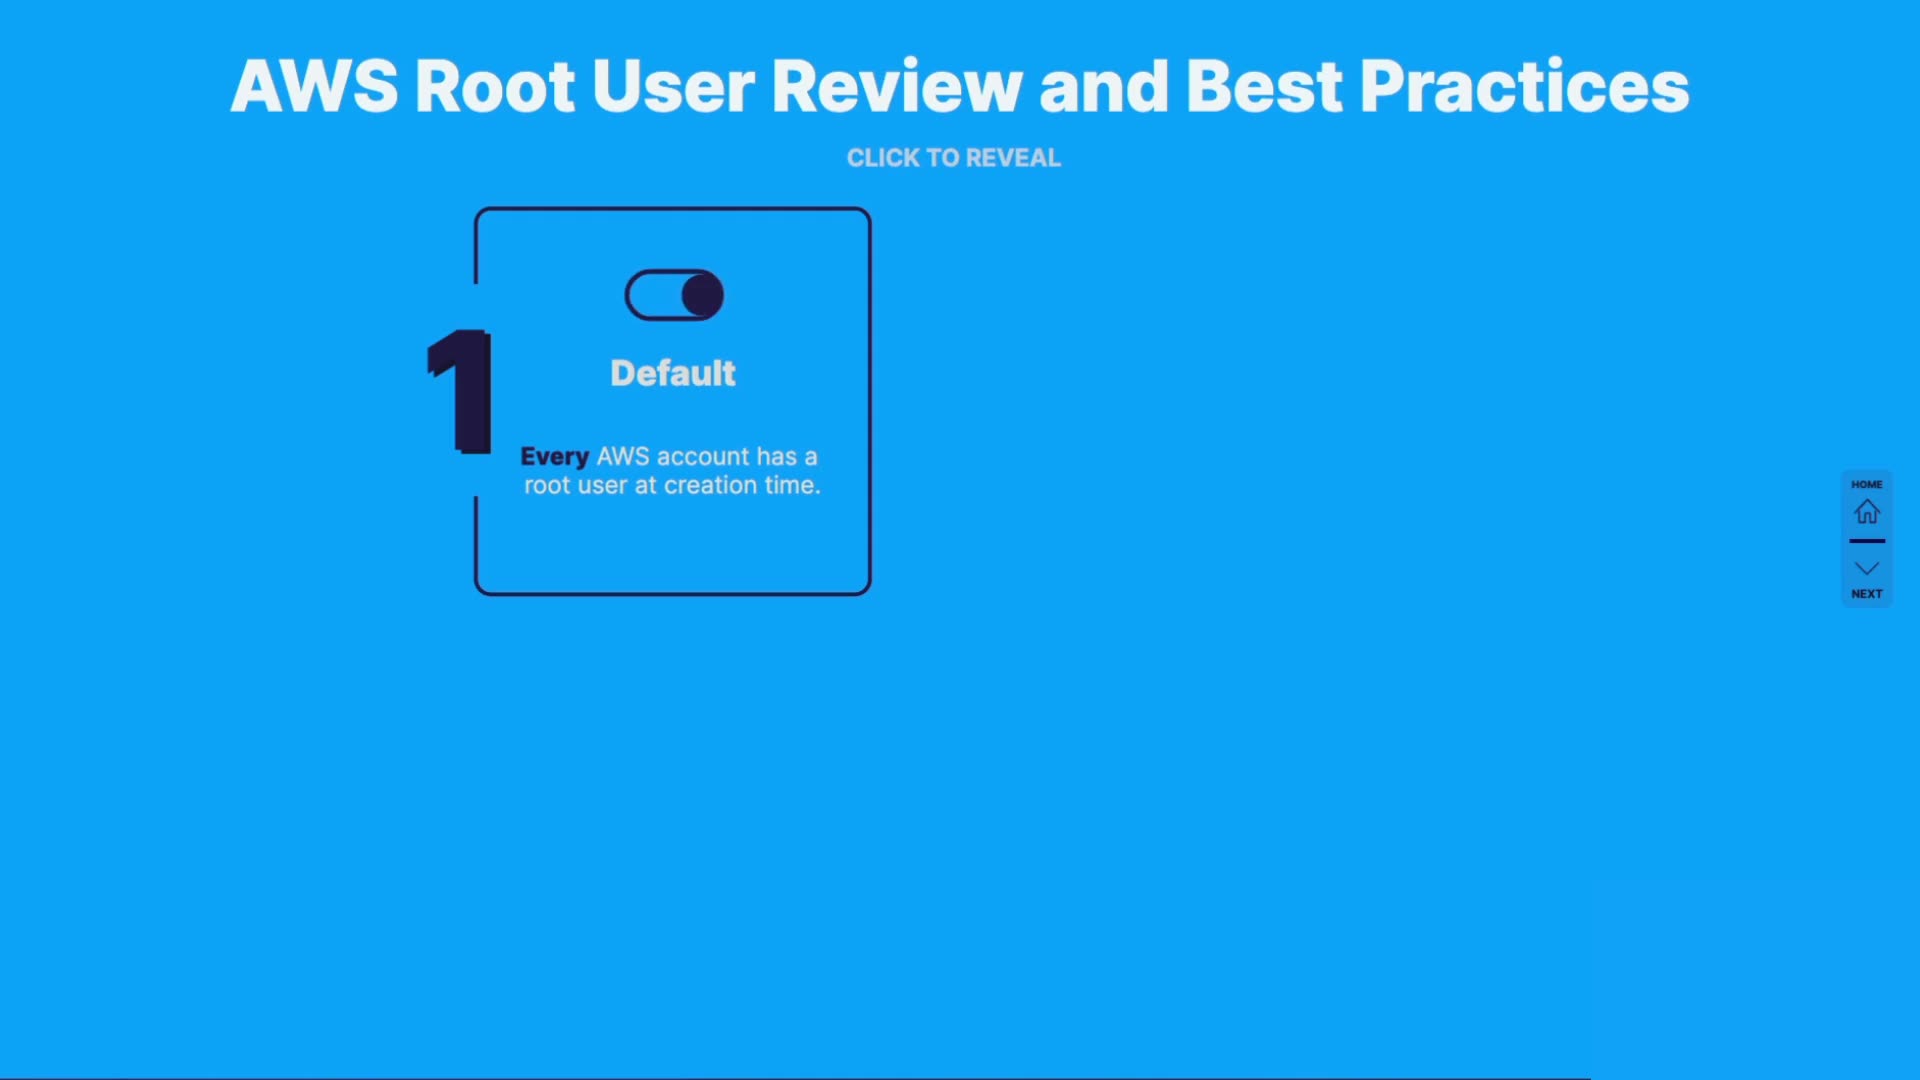The width and height of the screenshot is (1920, 1080).
Task: Click the unfilled end of the bottom progress bar
Action: [1755, 1078]
